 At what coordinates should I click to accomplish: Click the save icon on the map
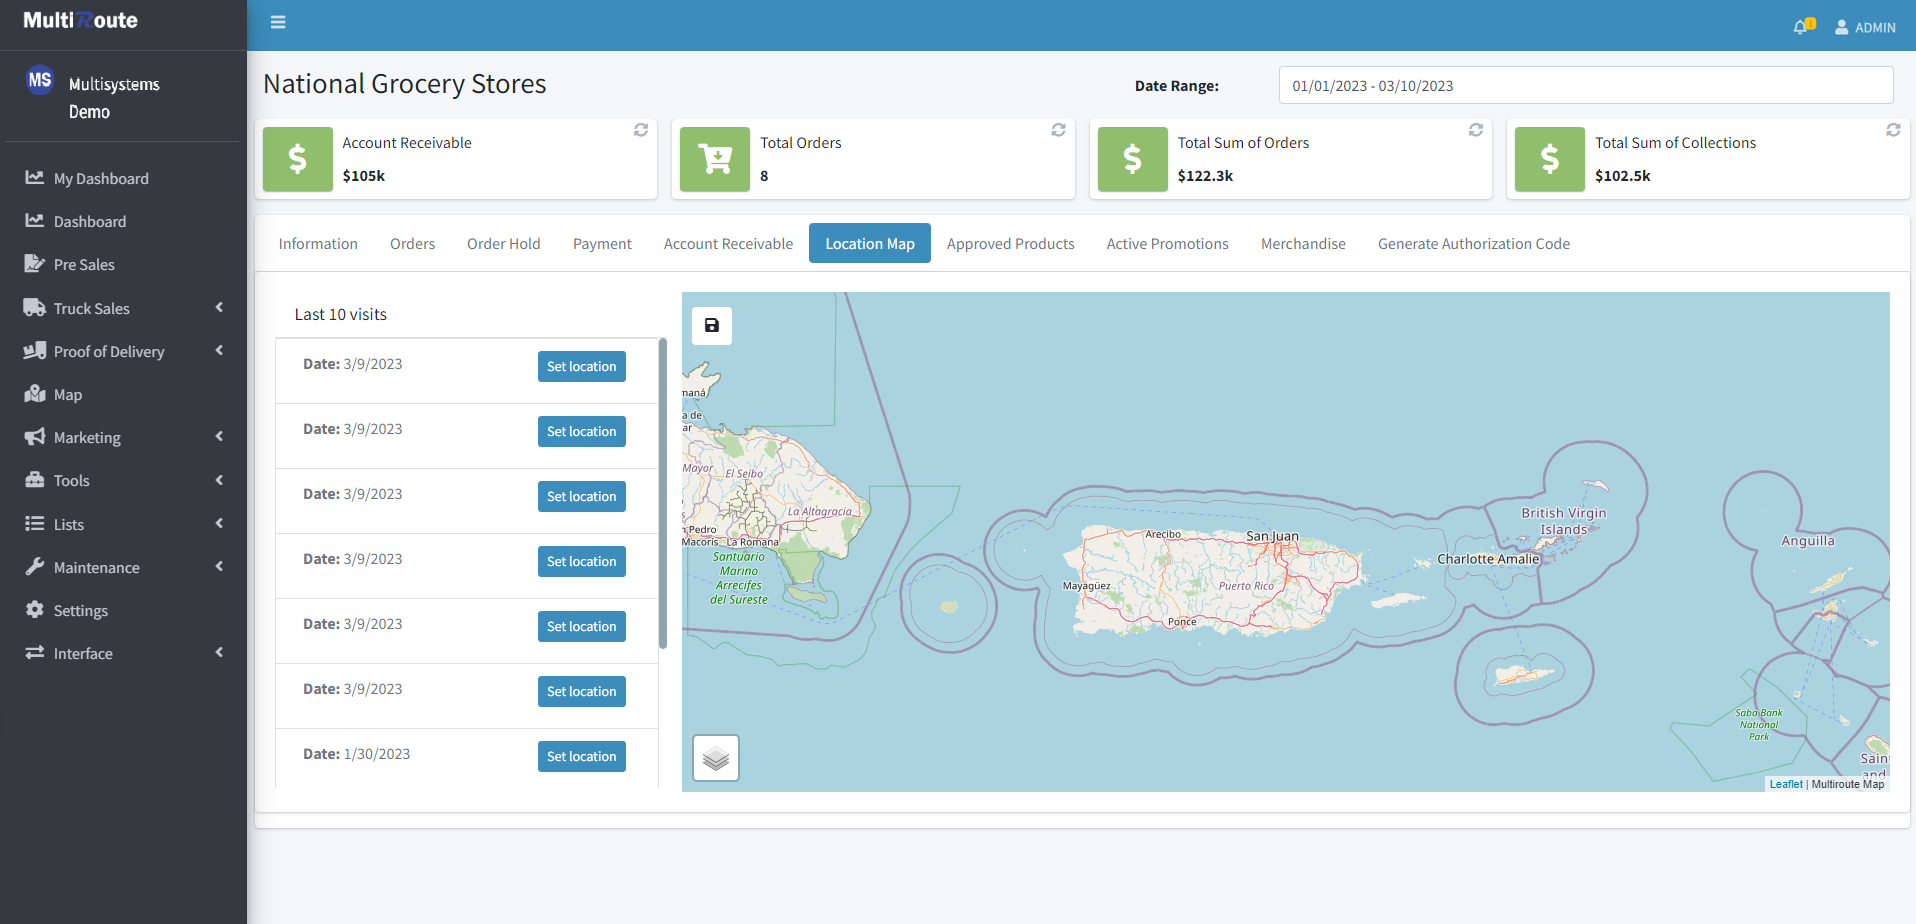712,326
